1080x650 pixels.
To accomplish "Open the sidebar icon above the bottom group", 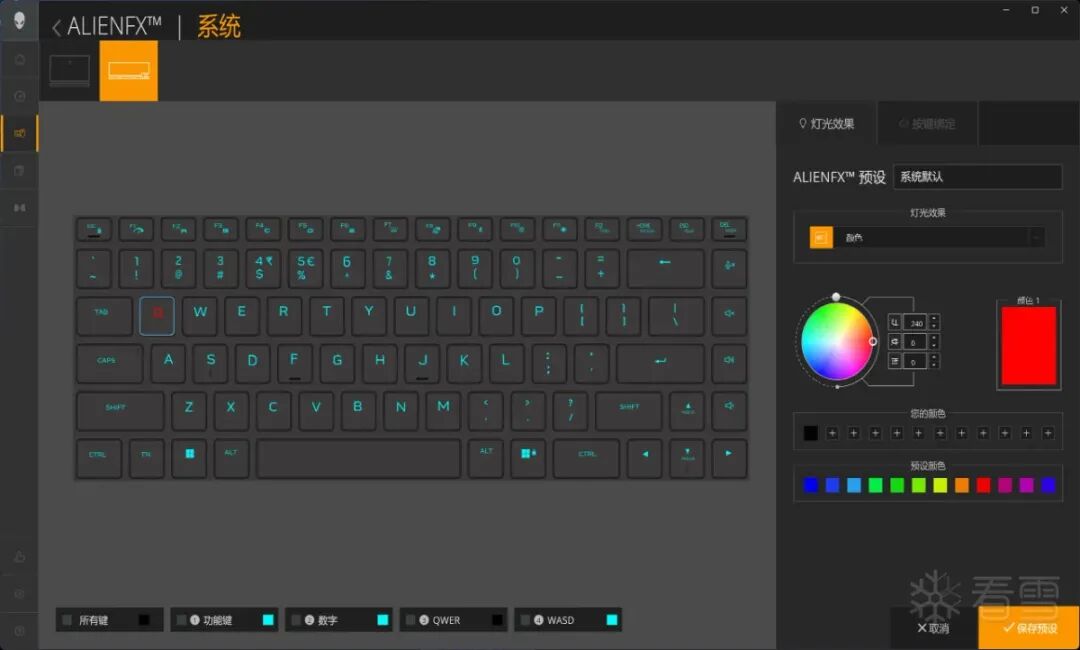I will point(19,207).
